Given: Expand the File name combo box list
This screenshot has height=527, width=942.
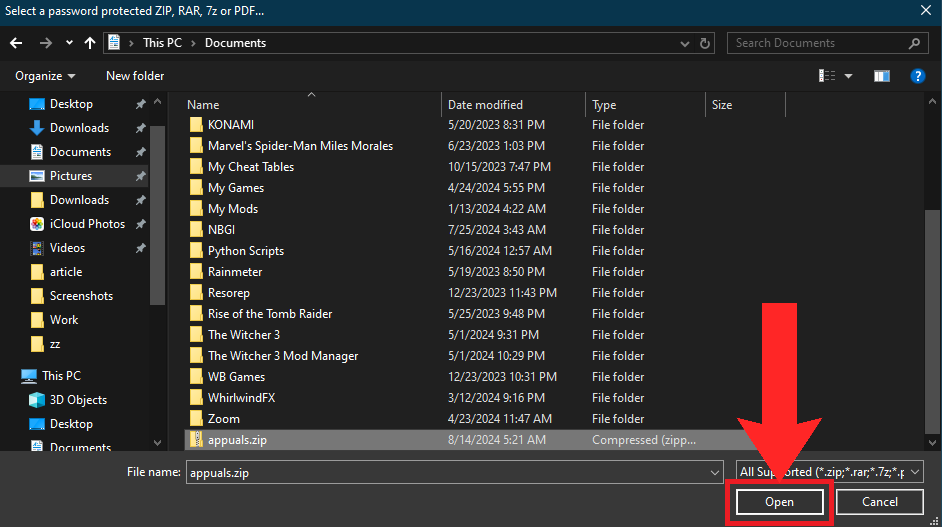Looking at the screenshot, I should tap(714, 472).
